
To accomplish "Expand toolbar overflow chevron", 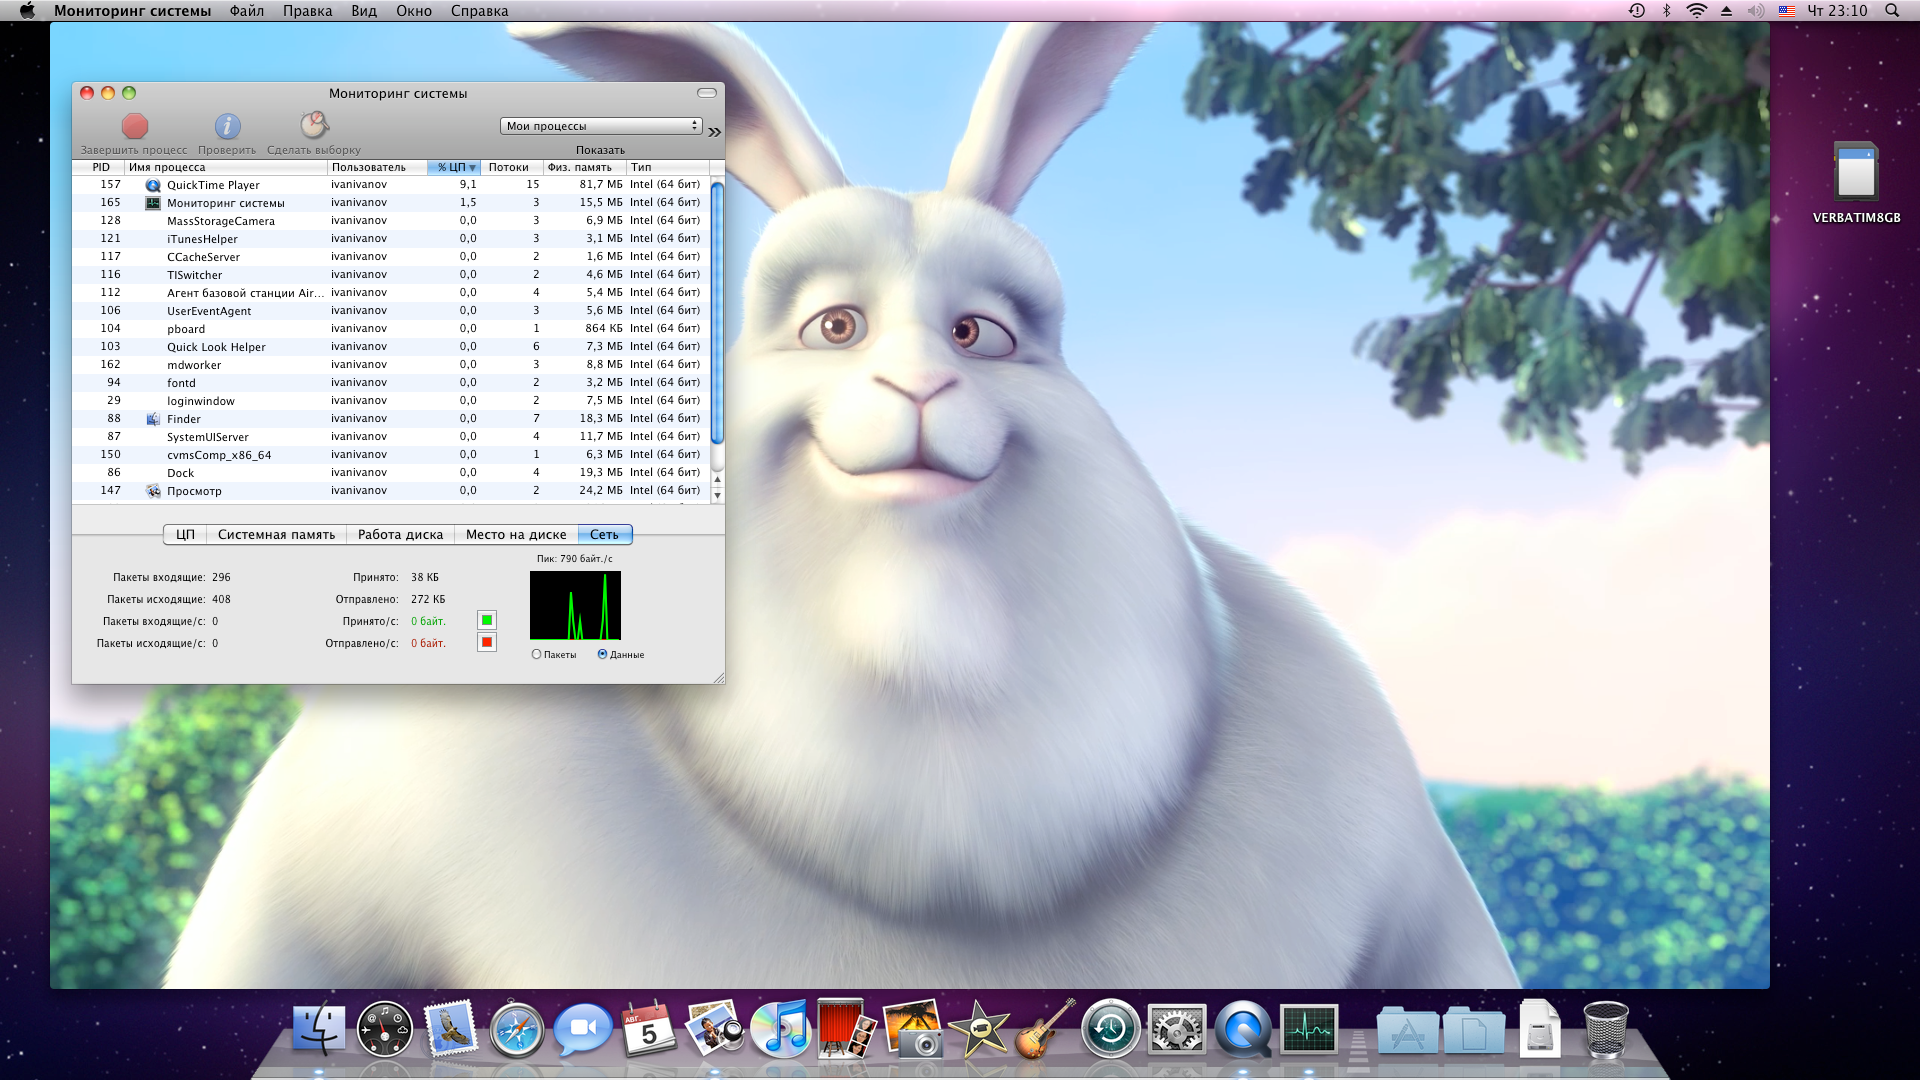I will pyautogui.click(x=714, y=131).
